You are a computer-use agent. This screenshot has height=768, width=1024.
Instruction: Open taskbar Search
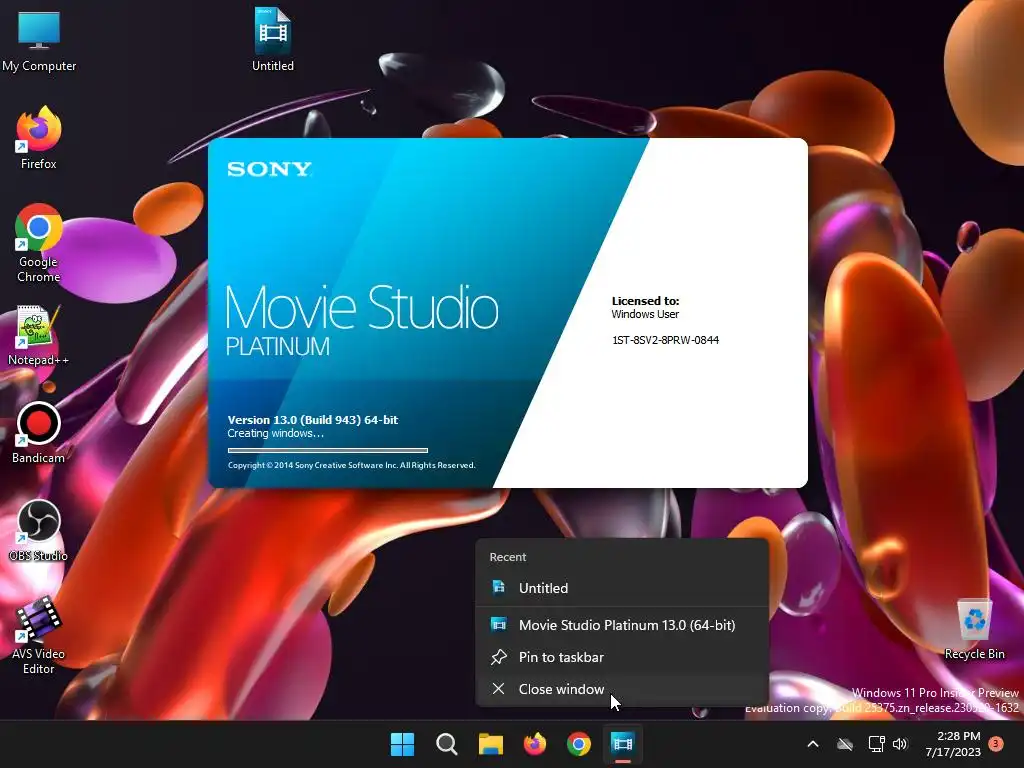coord(447,744)
